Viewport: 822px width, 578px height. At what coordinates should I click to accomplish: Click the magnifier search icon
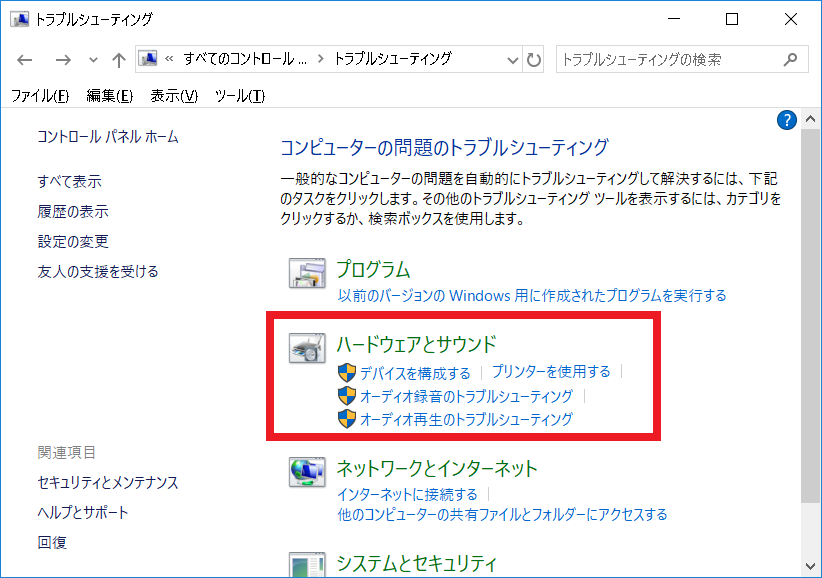click(790, 60)
